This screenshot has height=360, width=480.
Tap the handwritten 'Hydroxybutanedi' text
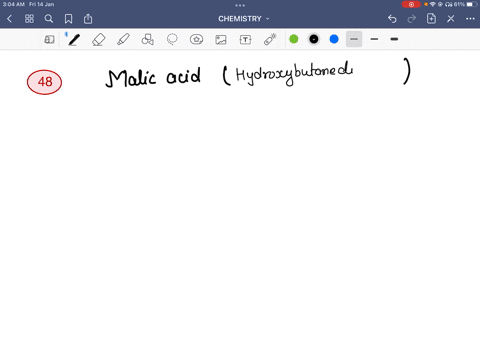(294, 74)
